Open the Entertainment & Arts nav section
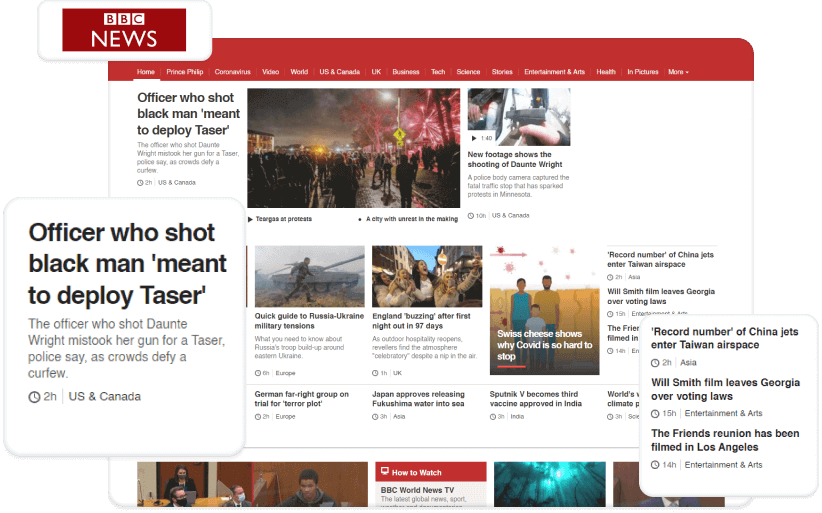Screen dimensions: 822x513 click(554, 72)
